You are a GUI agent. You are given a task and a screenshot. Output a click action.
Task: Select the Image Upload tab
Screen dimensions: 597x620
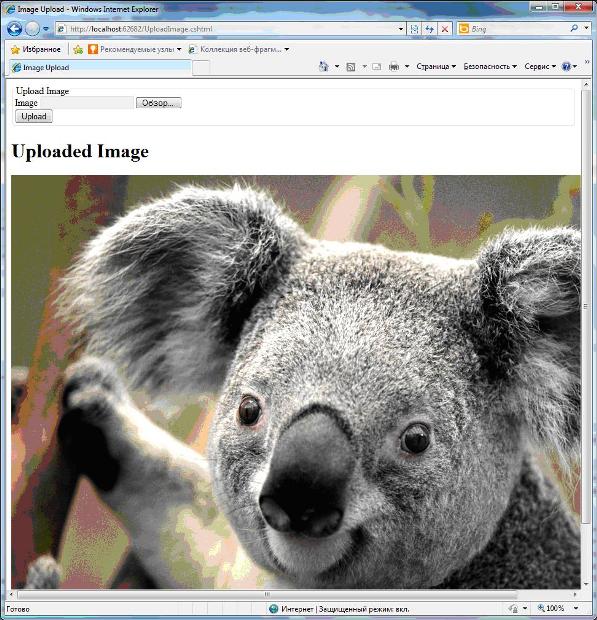click(100, 68)
